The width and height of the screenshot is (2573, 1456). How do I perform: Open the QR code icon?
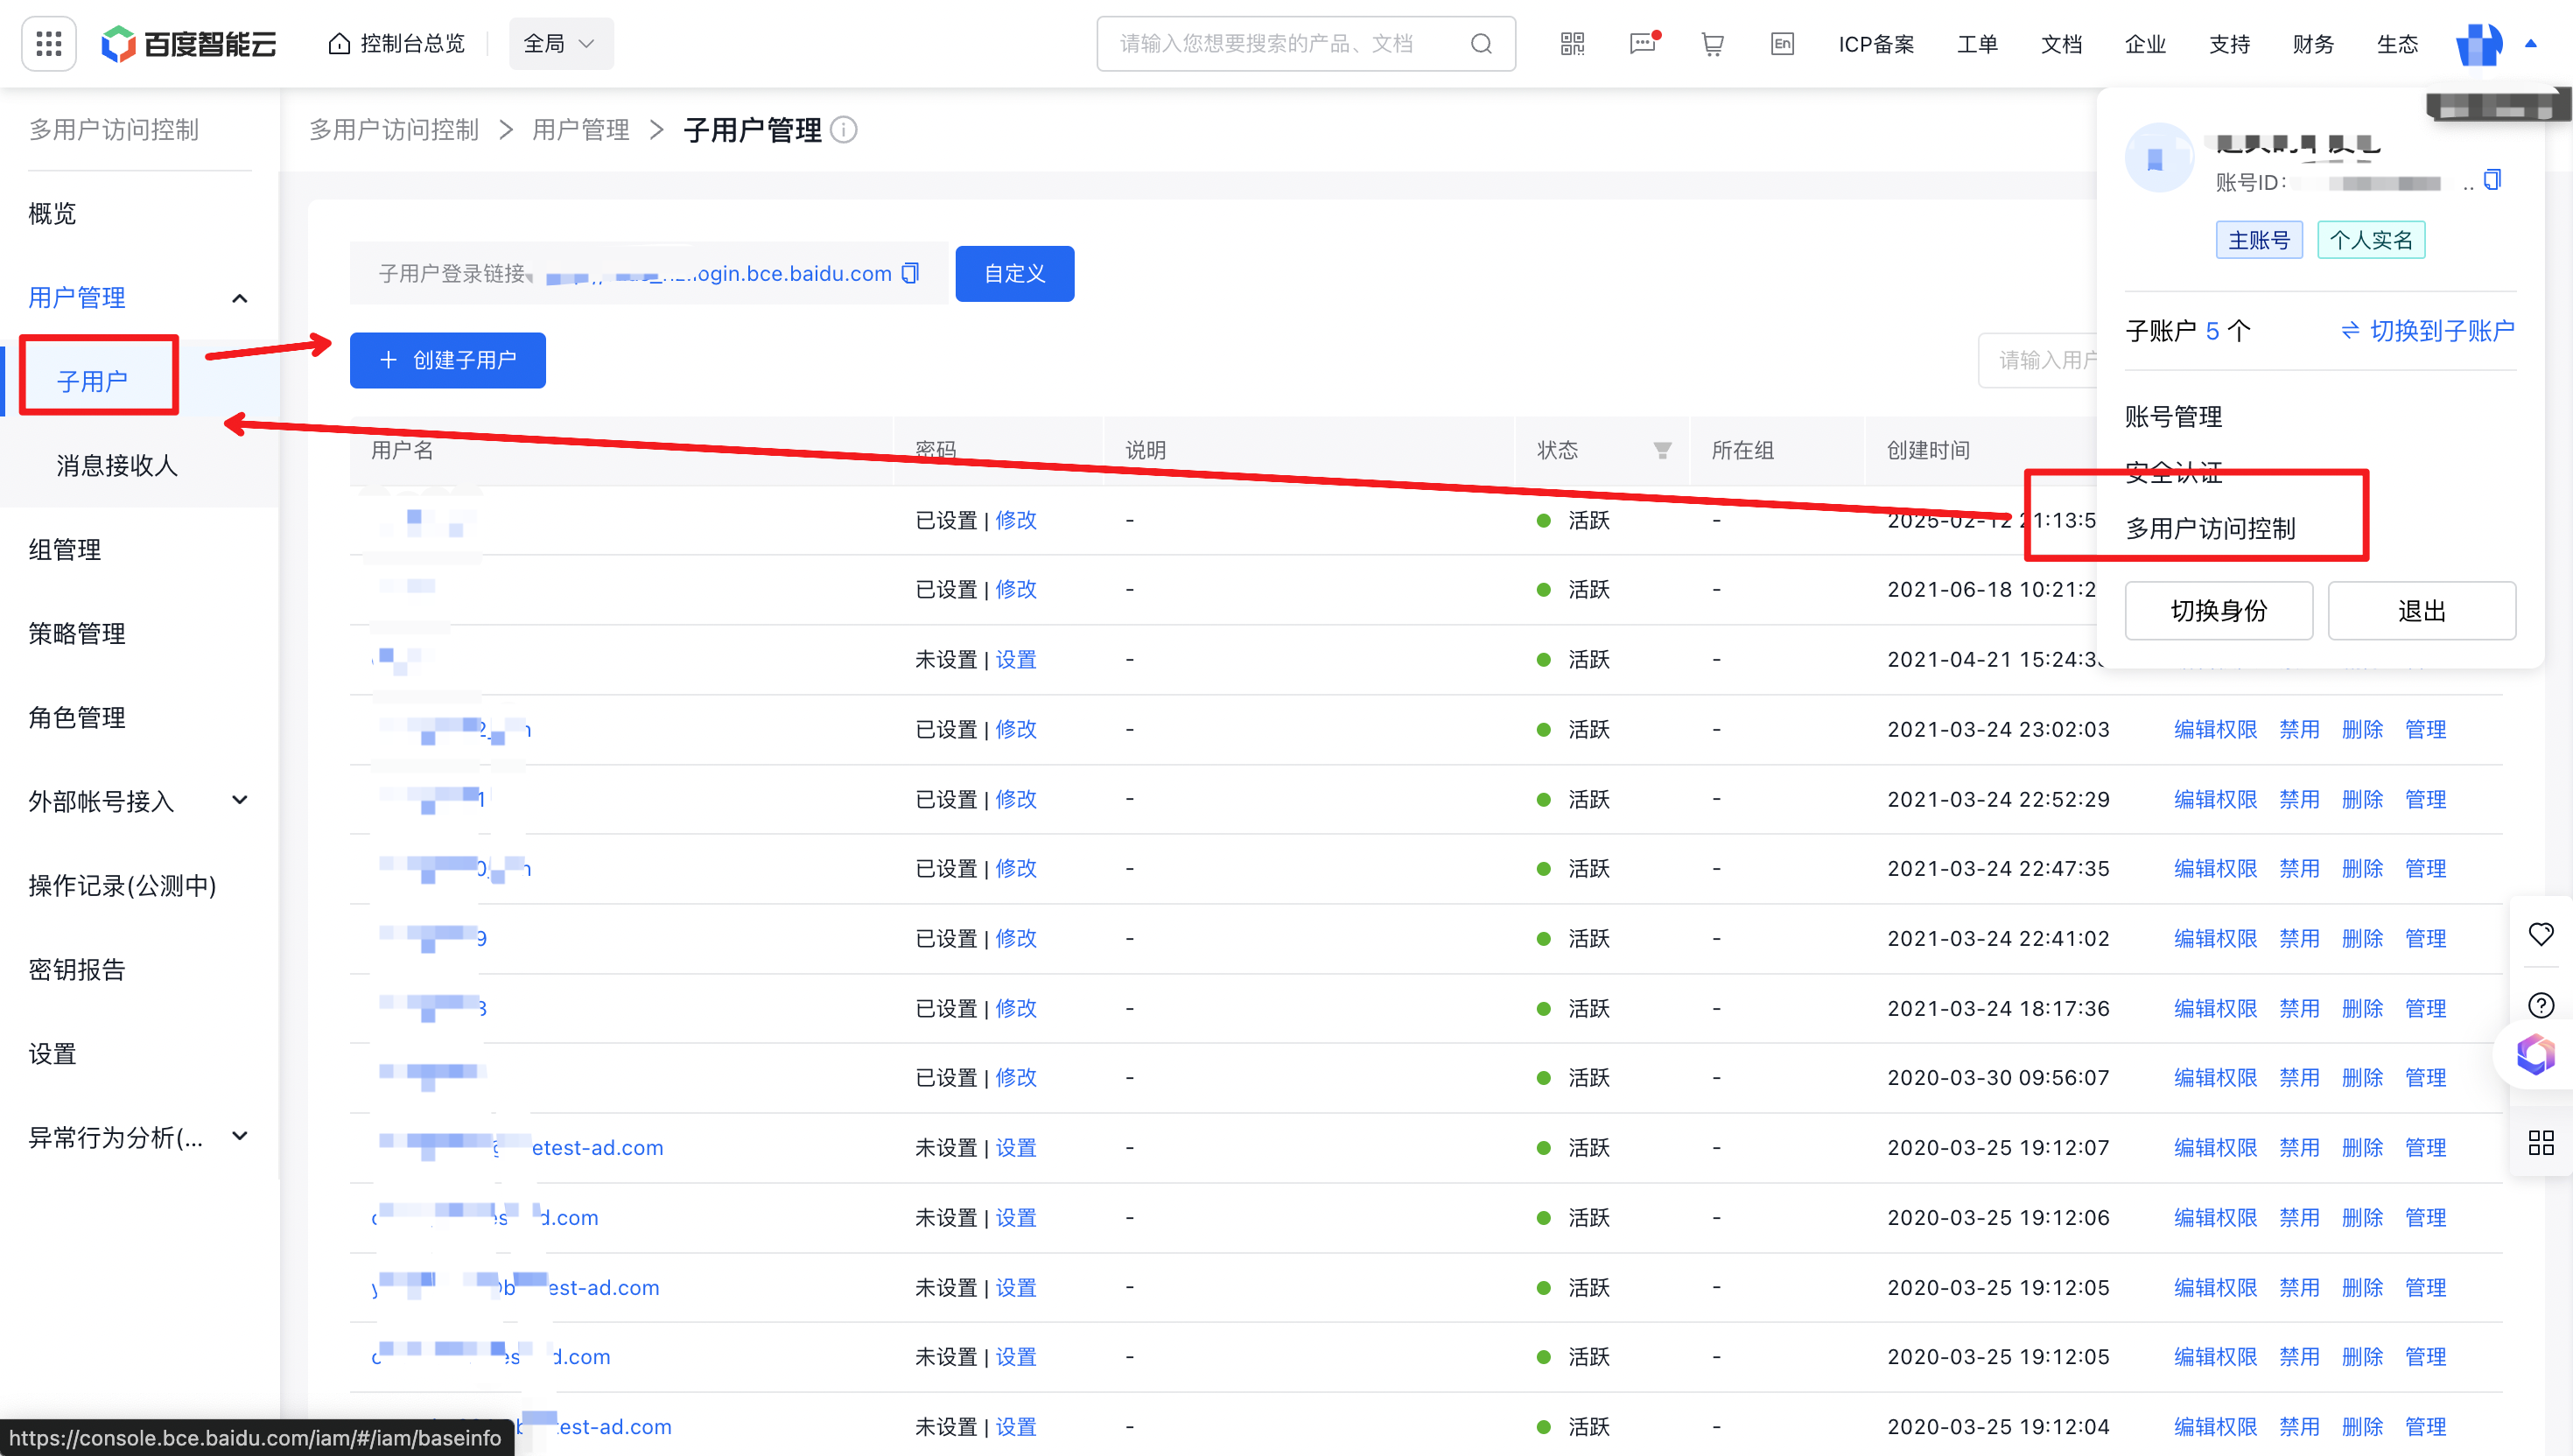(x=1572, y=43)
